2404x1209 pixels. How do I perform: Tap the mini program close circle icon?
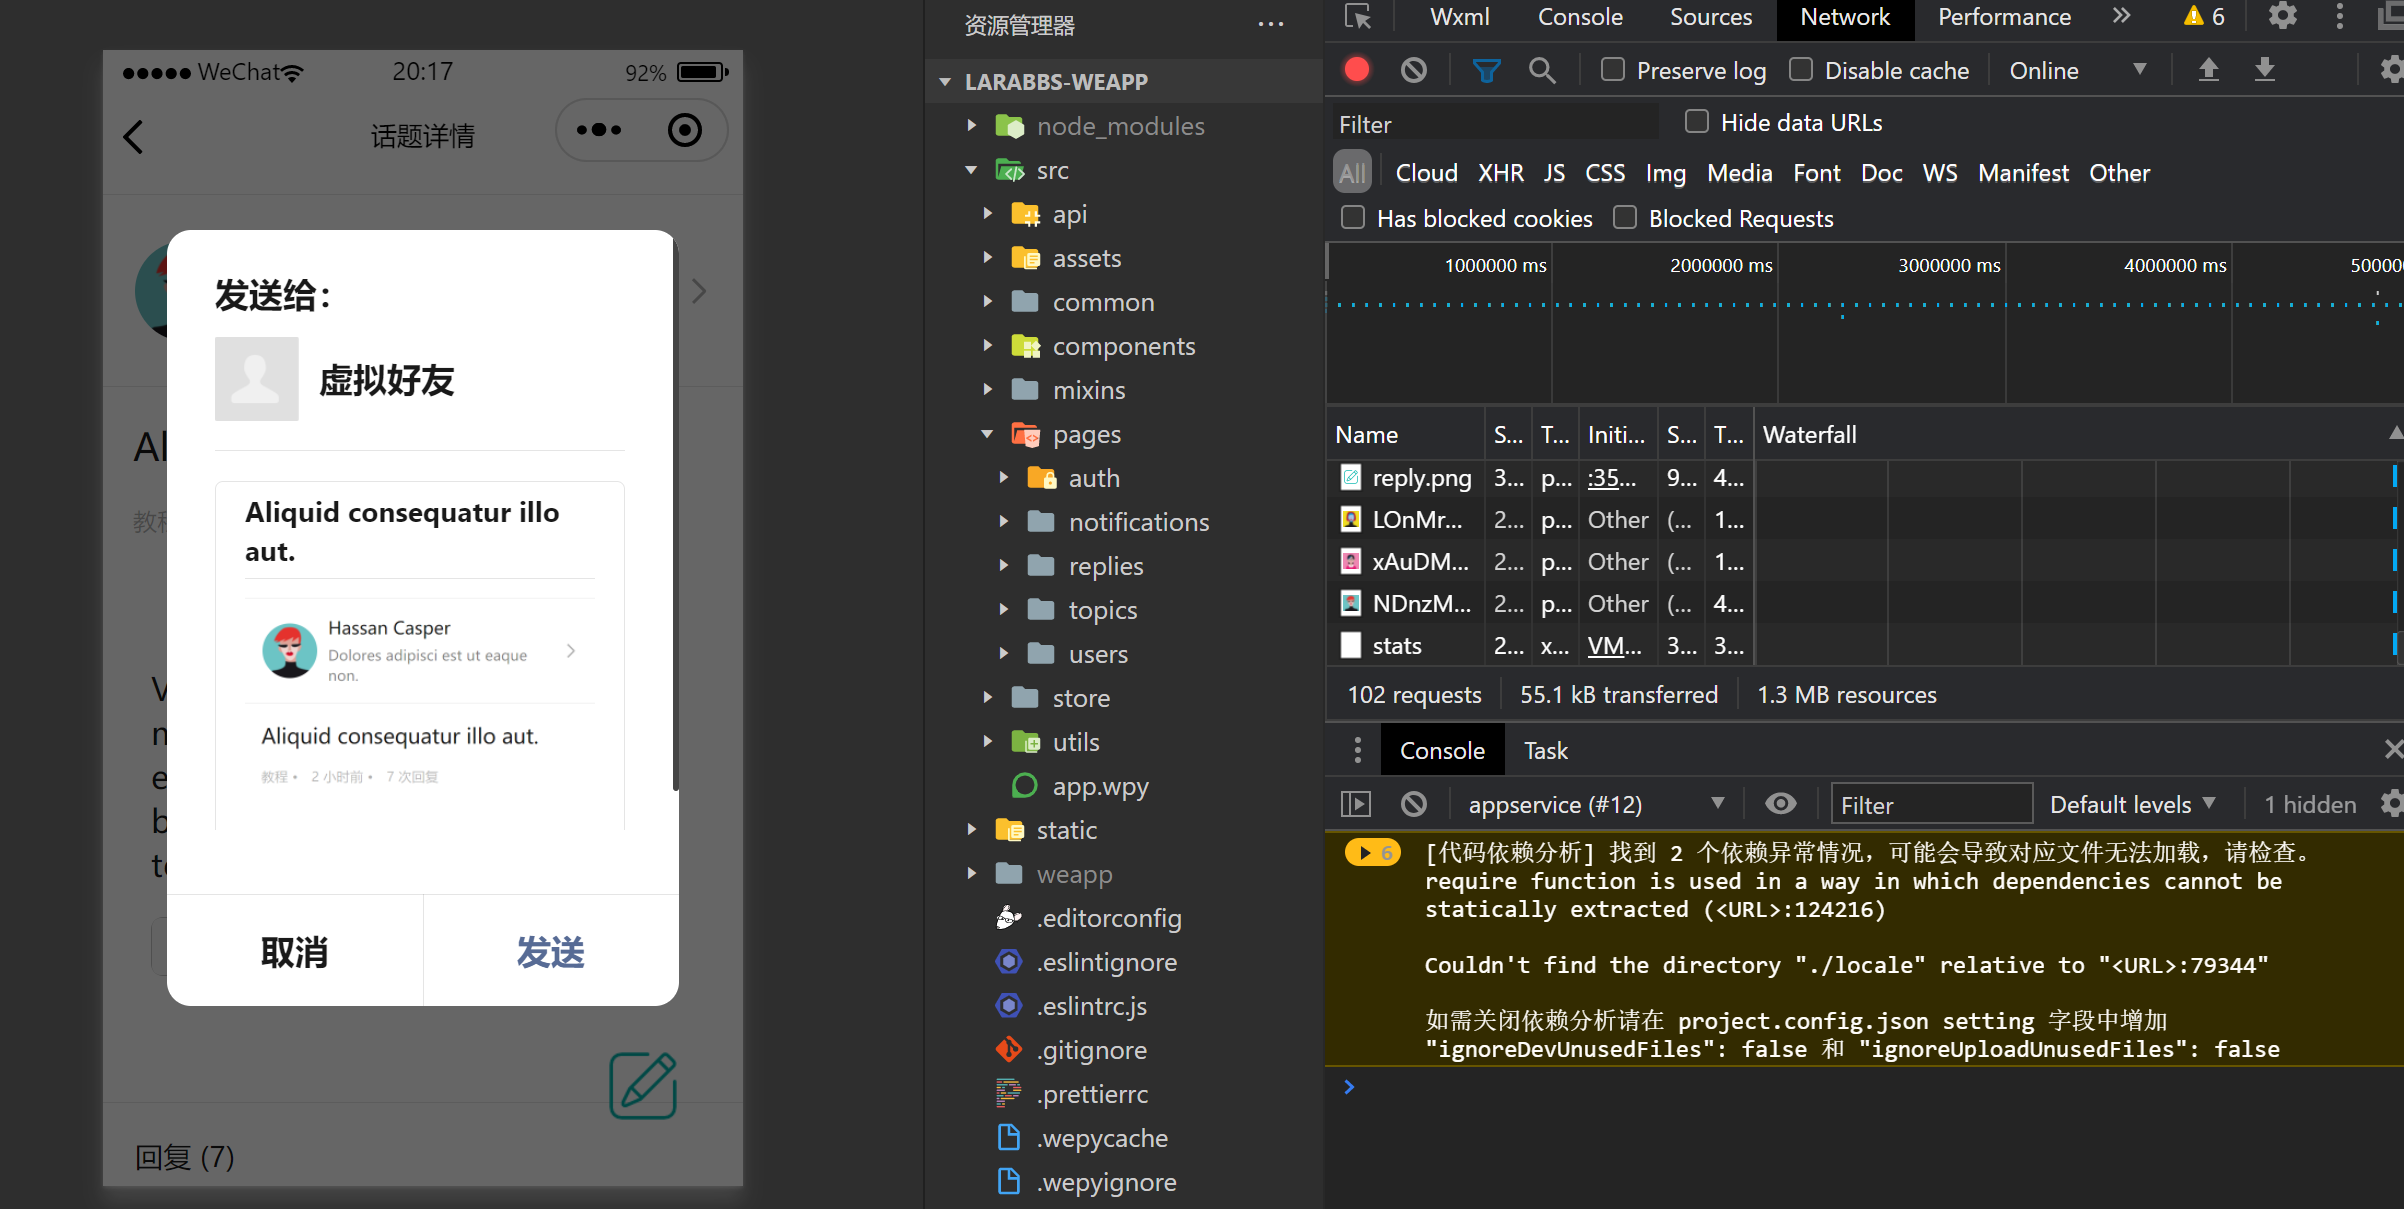(685, 130)
